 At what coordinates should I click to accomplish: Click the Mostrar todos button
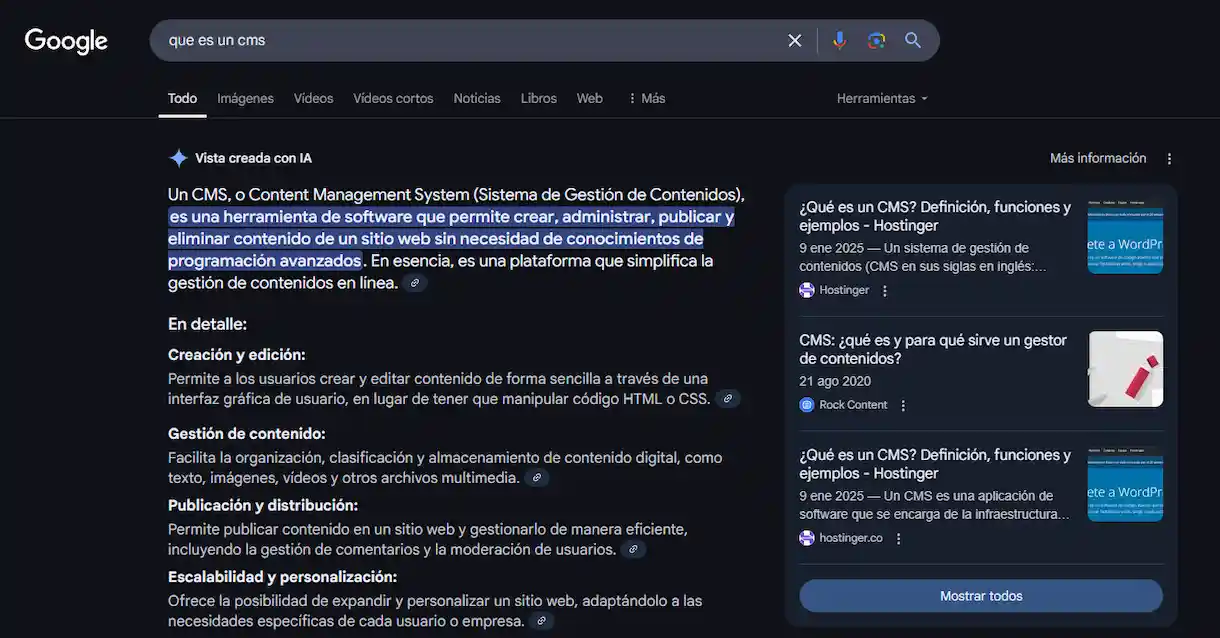point(980,595)
